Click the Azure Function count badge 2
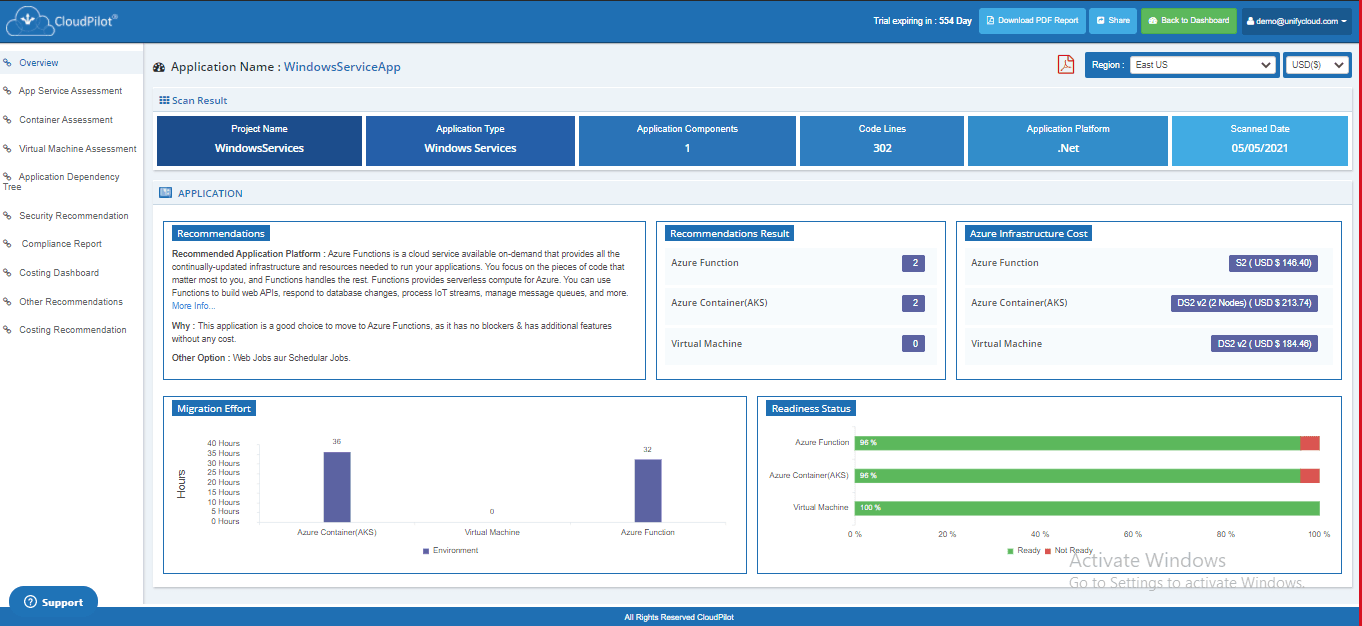This screenshot has width=1362, height=626. (913, 264)
